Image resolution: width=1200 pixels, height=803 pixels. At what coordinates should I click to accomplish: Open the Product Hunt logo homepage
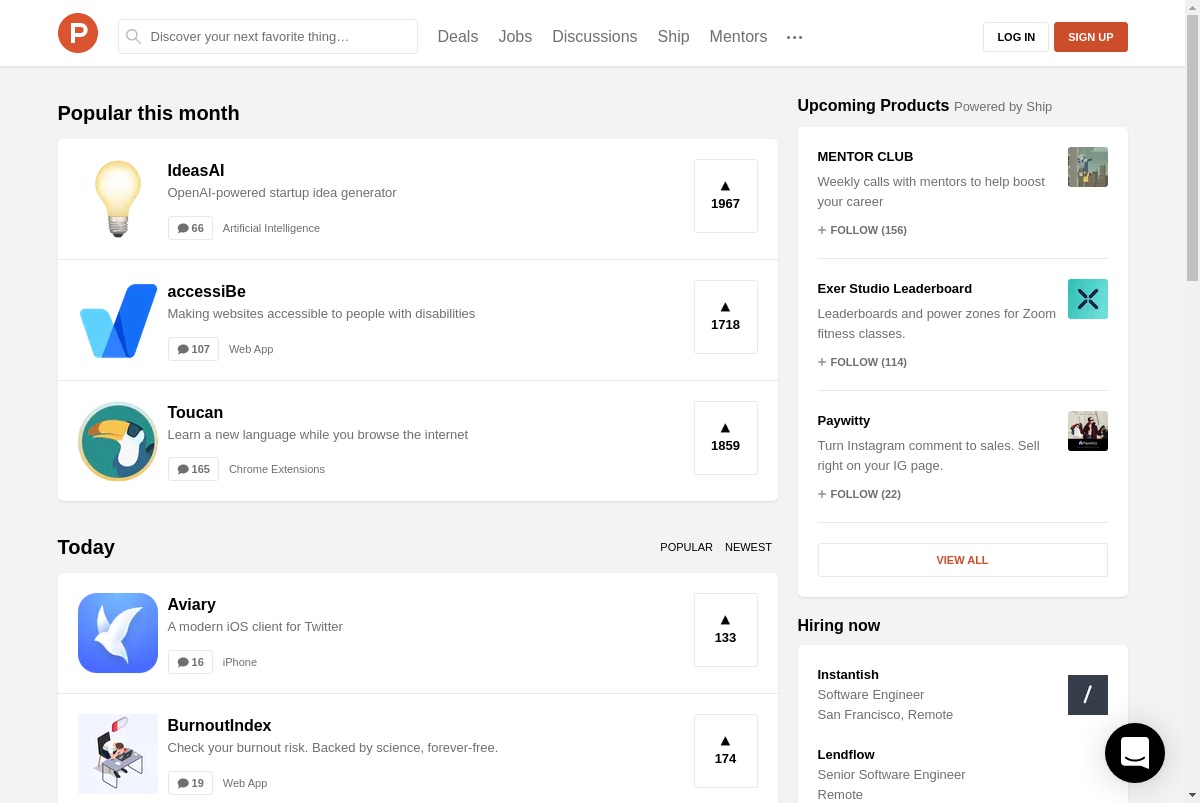(x=78, y=33)
